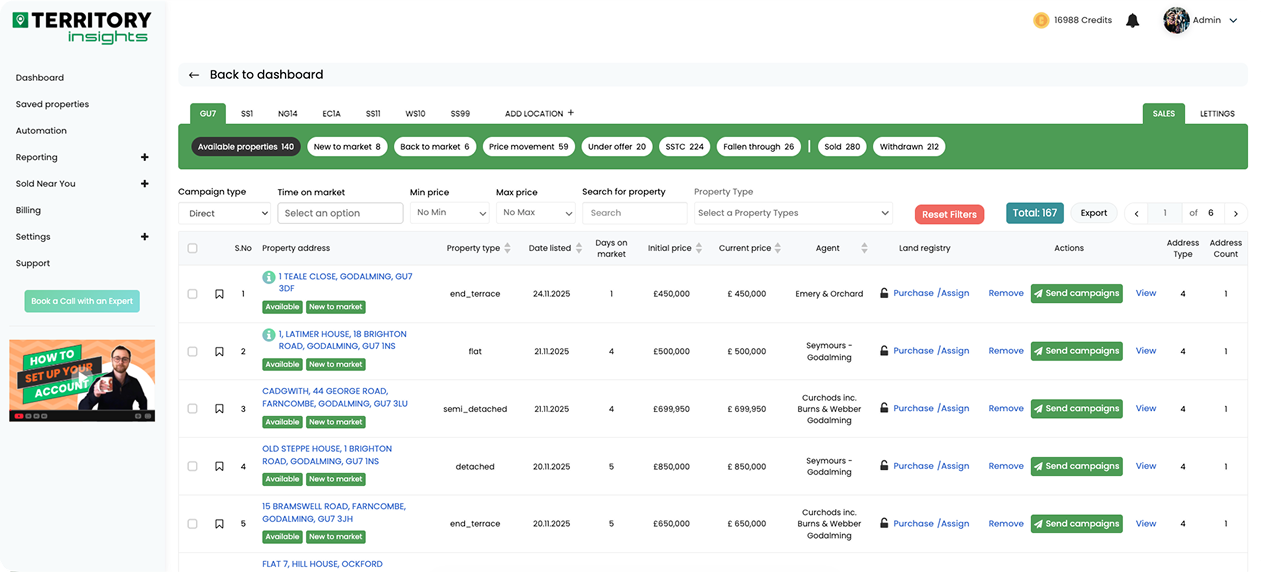This screenshot has height=572, width=1261.
Task: Check the box for 15 Bramswell Road
Action: [x=193, y=523]
